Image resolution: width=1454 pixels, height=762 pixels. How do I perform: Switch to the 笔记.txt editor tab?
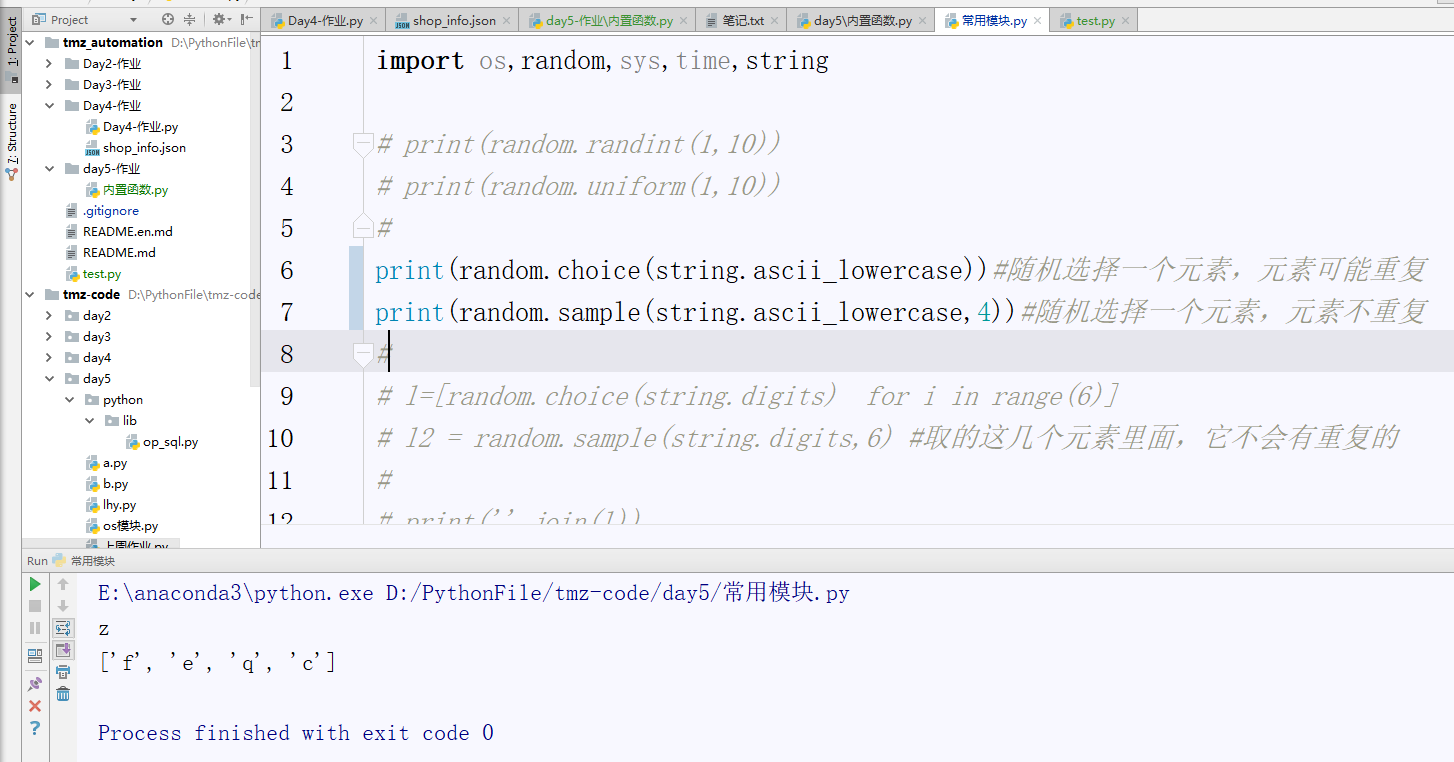point(743,20)
